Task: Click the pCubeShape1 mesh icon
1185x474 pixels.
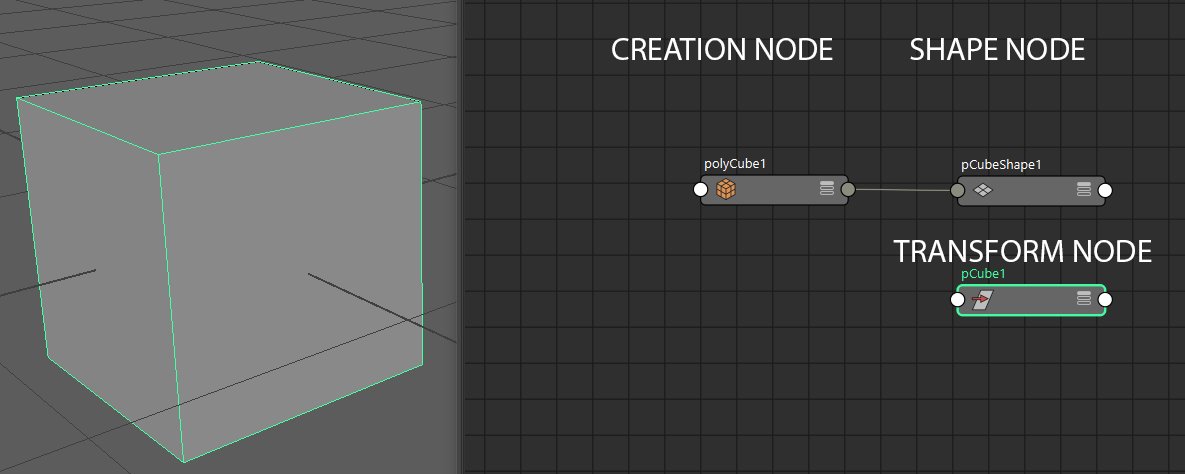Action: click(x=982, y=190)
